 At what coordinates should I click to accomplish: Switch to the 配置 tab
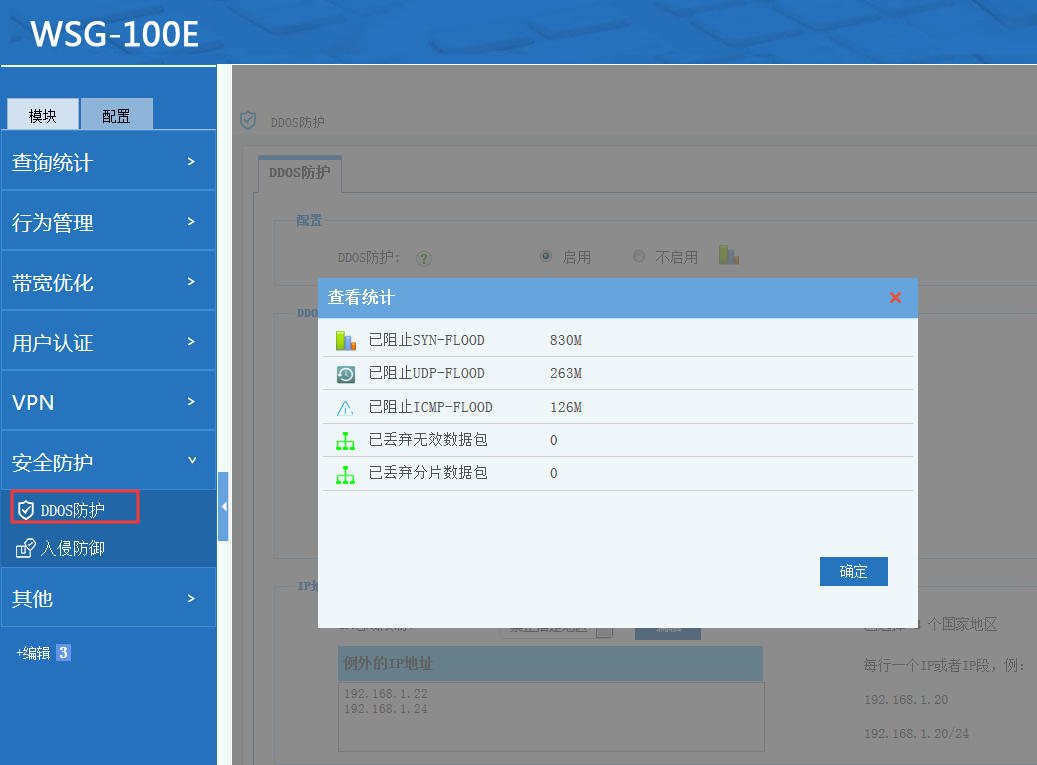click(x=116, y=115)
